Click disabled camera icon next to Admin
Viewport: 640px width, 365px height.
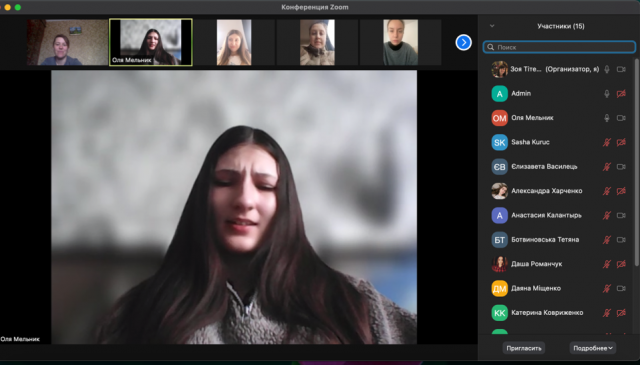point(621,94)
